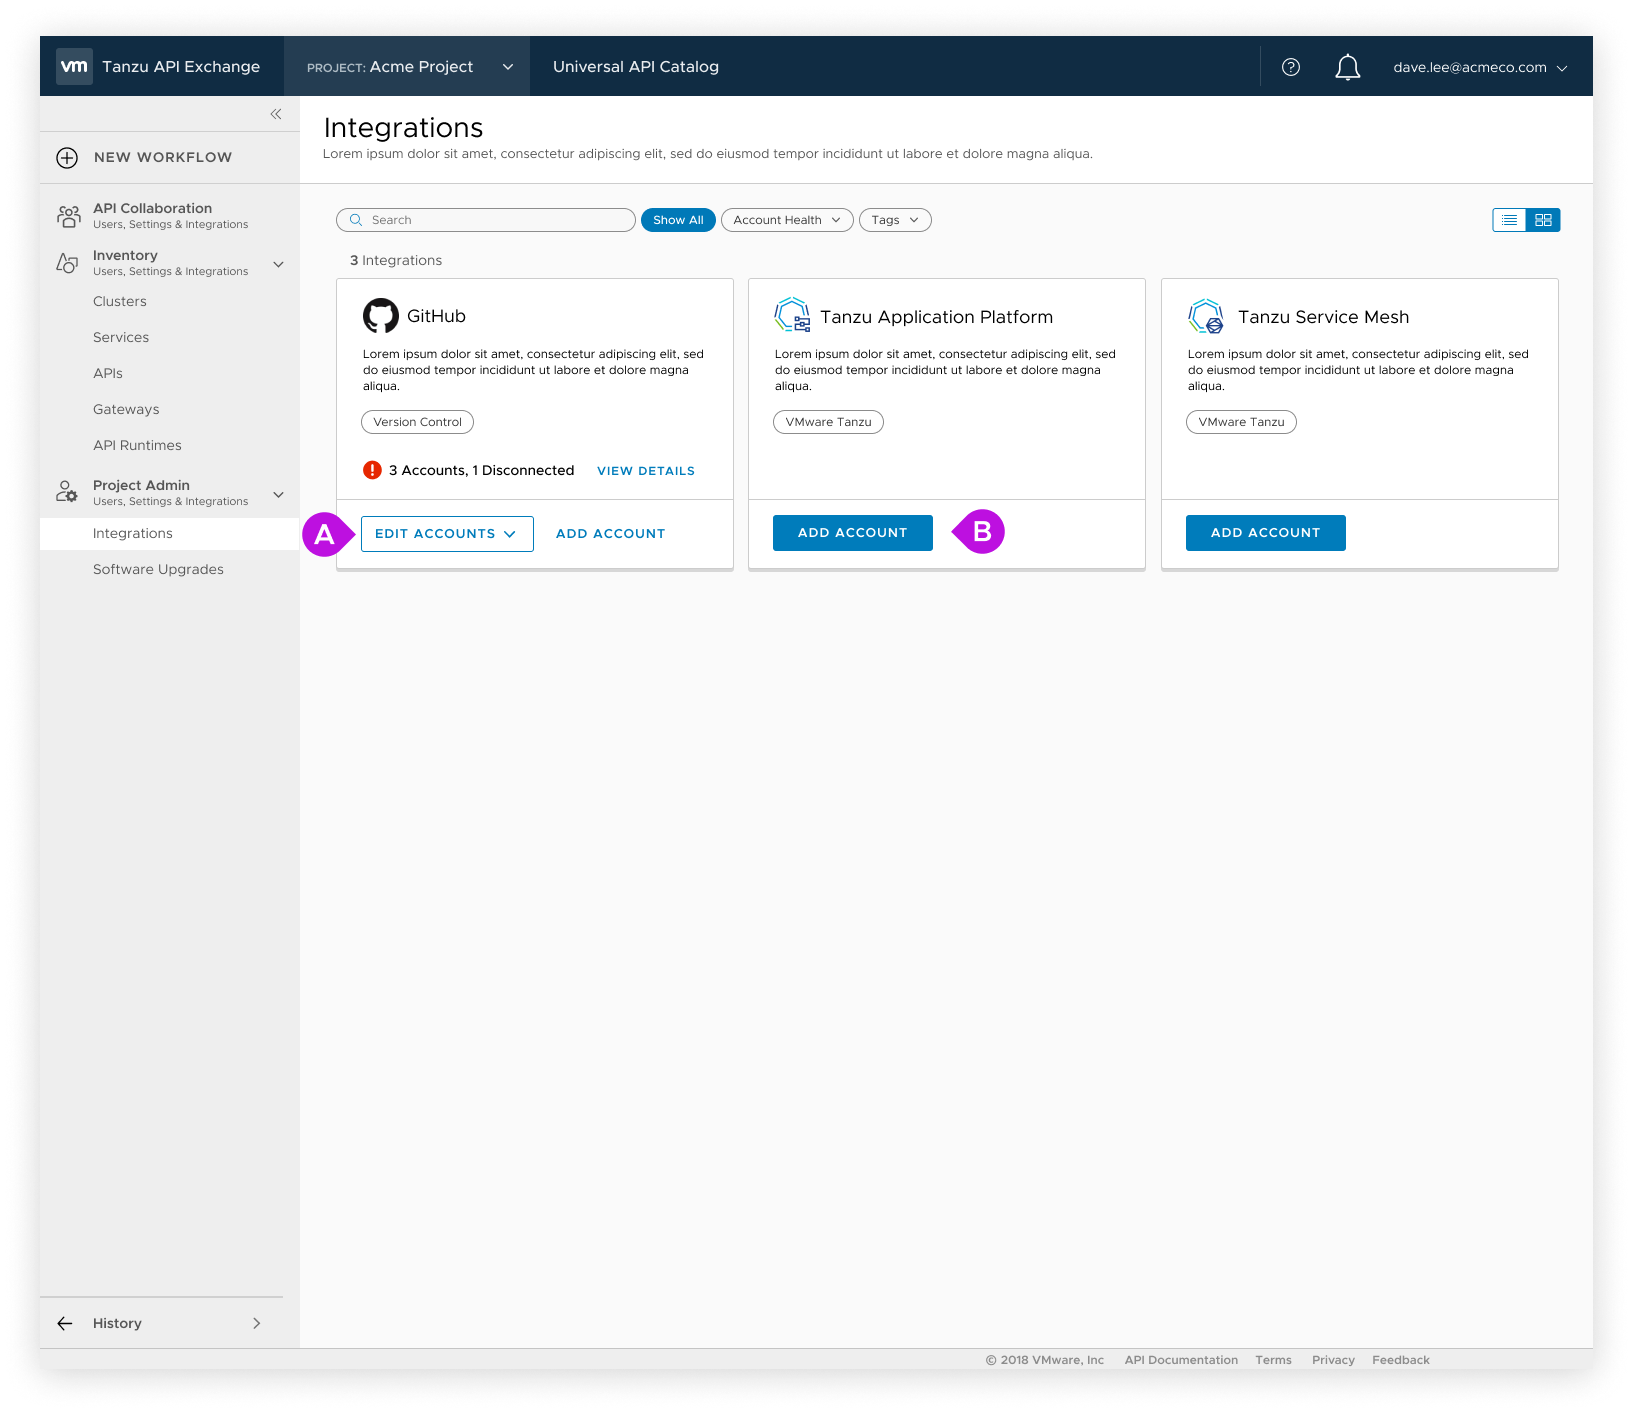
Task: Click the VMware vm logo
Action: click(x=74, y=66)
